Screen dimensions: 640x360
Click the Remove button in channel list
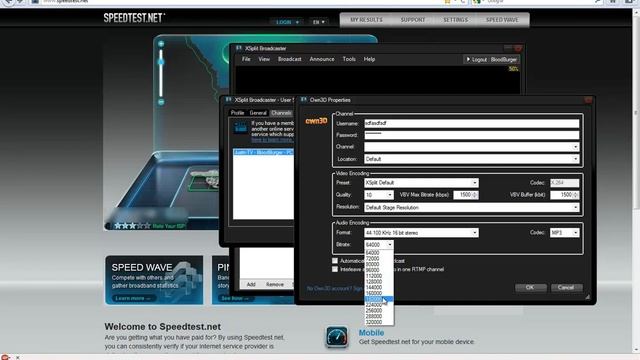(x=275, y=284)
